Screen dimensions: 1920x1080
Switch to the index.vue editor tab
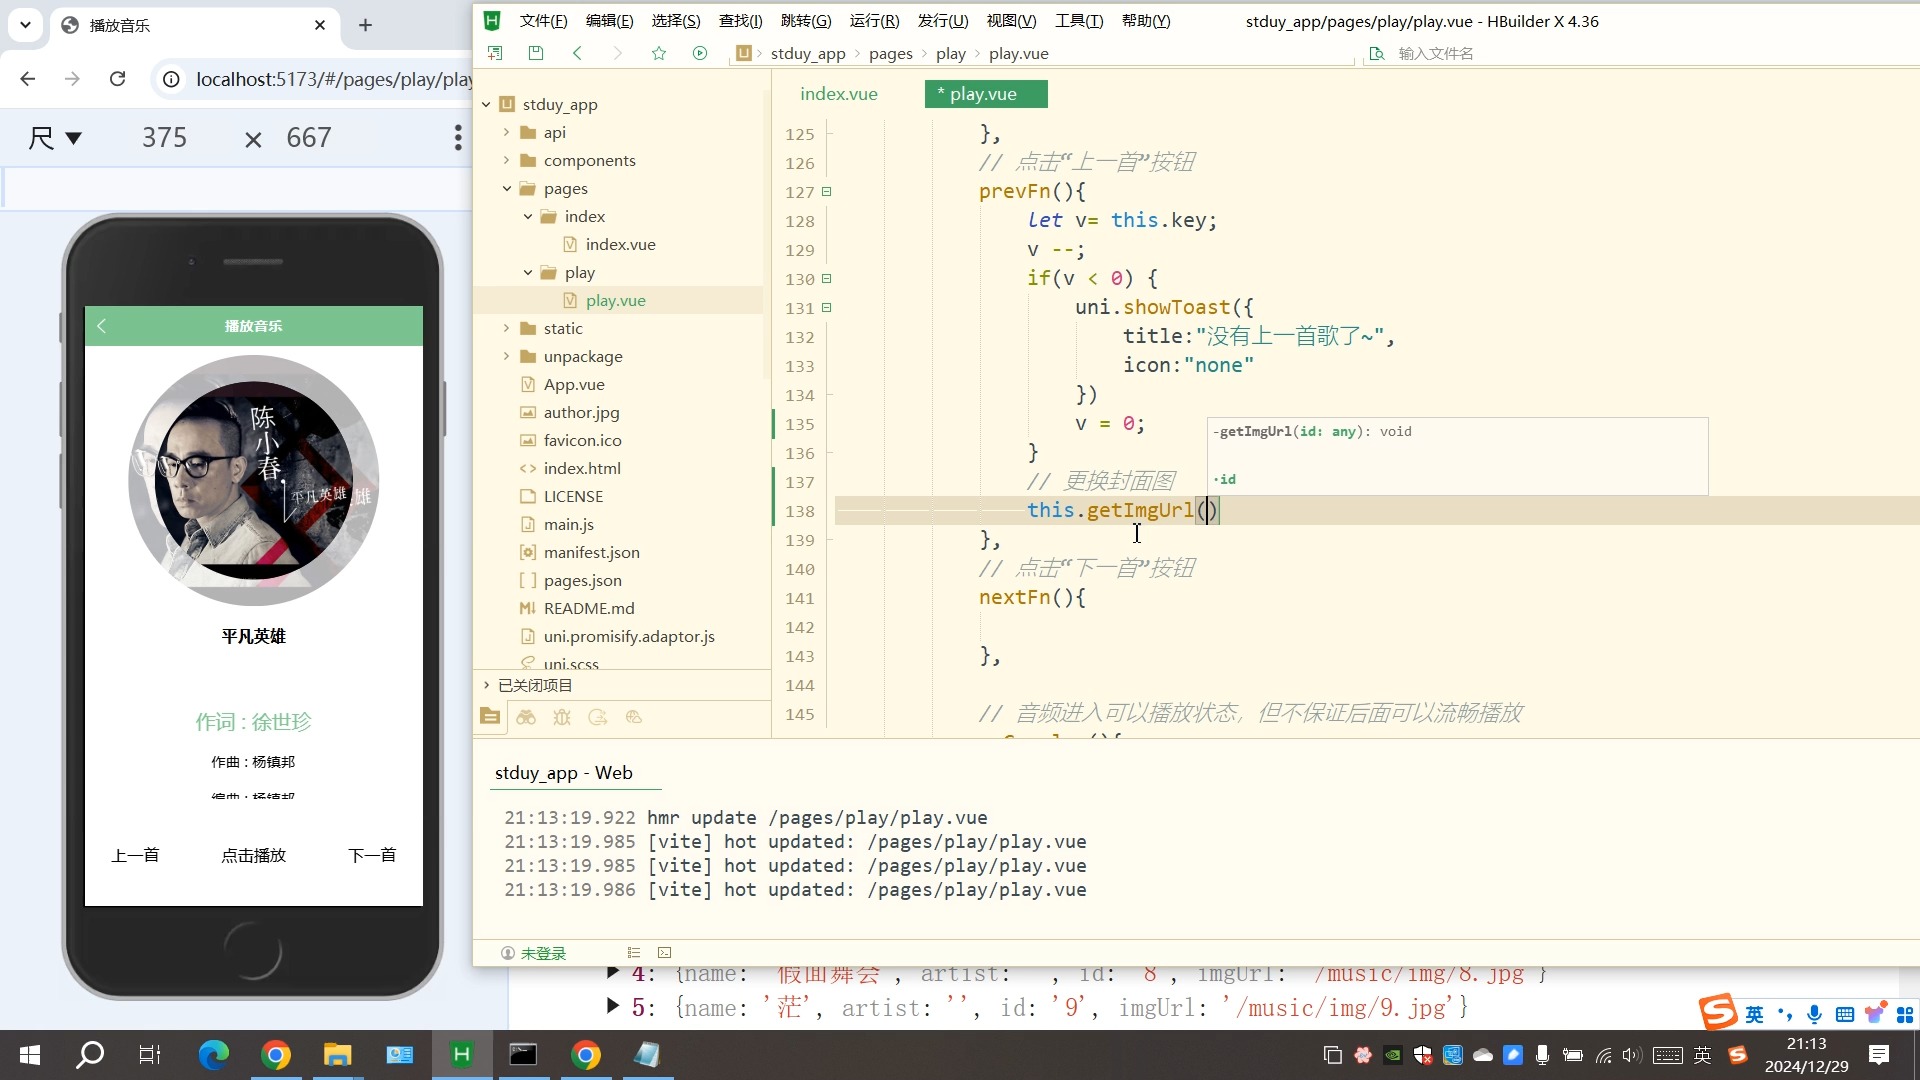coord(838,94)
